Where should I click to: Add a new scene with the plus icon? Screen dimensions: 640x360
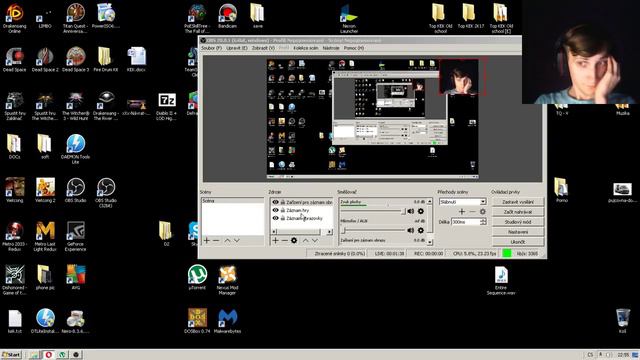pyautogui.click(x=207, y=241)
